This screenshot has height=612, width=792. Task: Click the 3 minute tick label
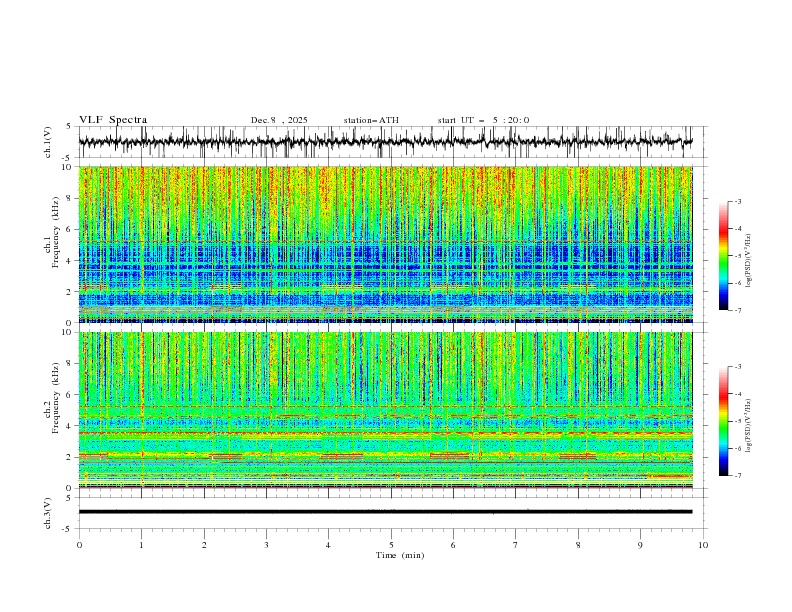266,545
